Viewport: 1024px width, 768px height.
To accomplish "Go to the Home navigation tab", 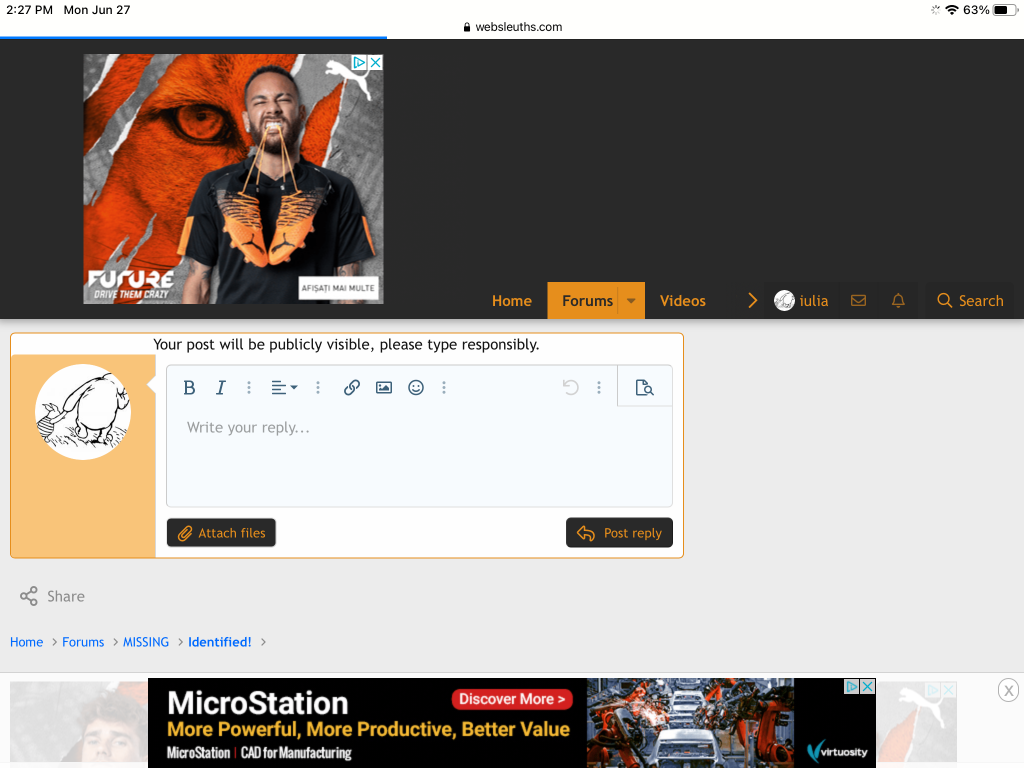I will [511, 301].
